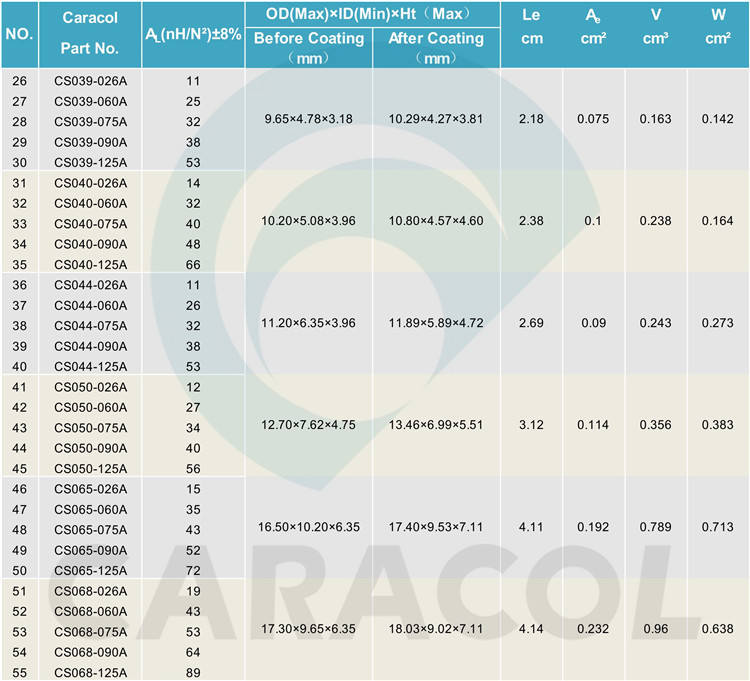Click the Before Coating (mm) header
Screen dimensions: 750x681
pyautogui.click(x=309, y=48)
